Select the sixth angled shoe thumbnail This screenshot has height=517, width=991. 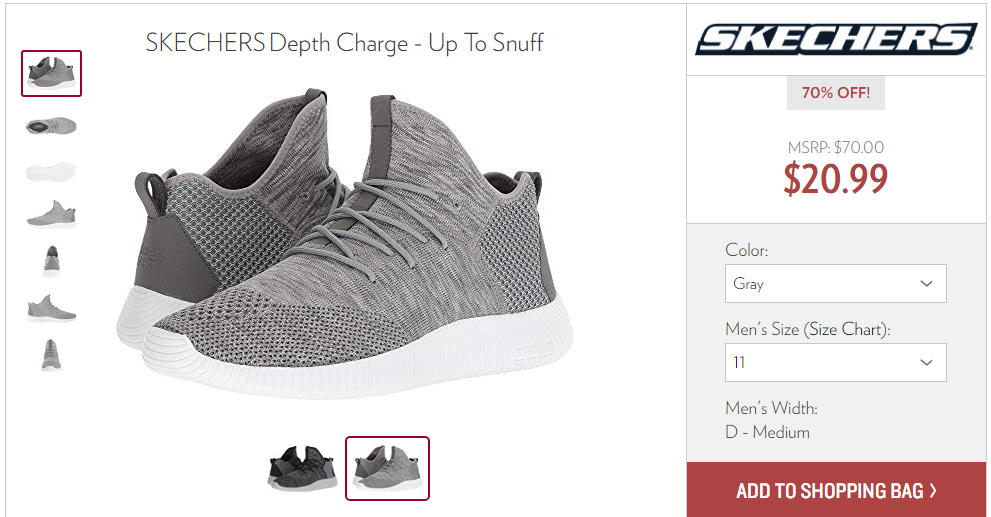pos(51,308)
